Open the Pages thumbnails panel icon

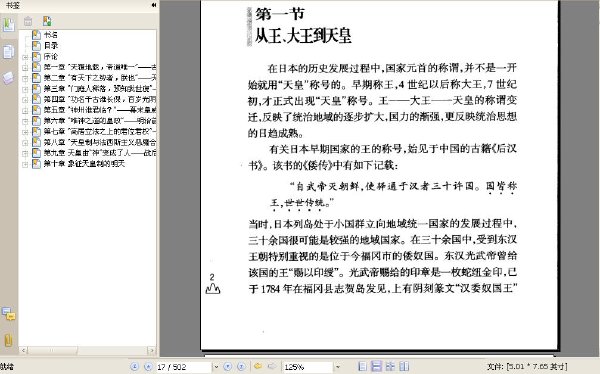(x=8, y=52)
